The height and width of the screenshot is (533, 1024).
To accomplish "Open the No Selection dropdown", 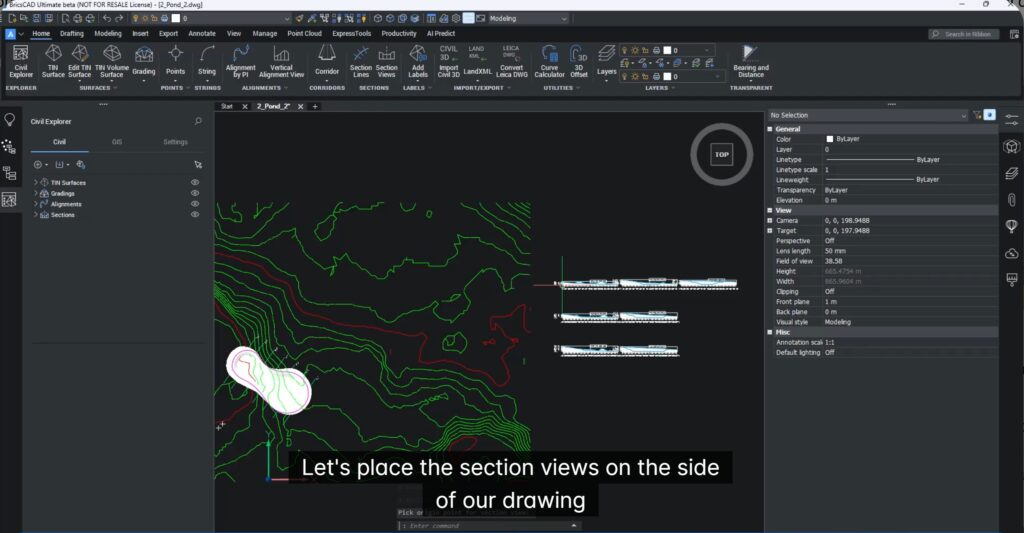I will pyautogui.click(x=866, y=116).
